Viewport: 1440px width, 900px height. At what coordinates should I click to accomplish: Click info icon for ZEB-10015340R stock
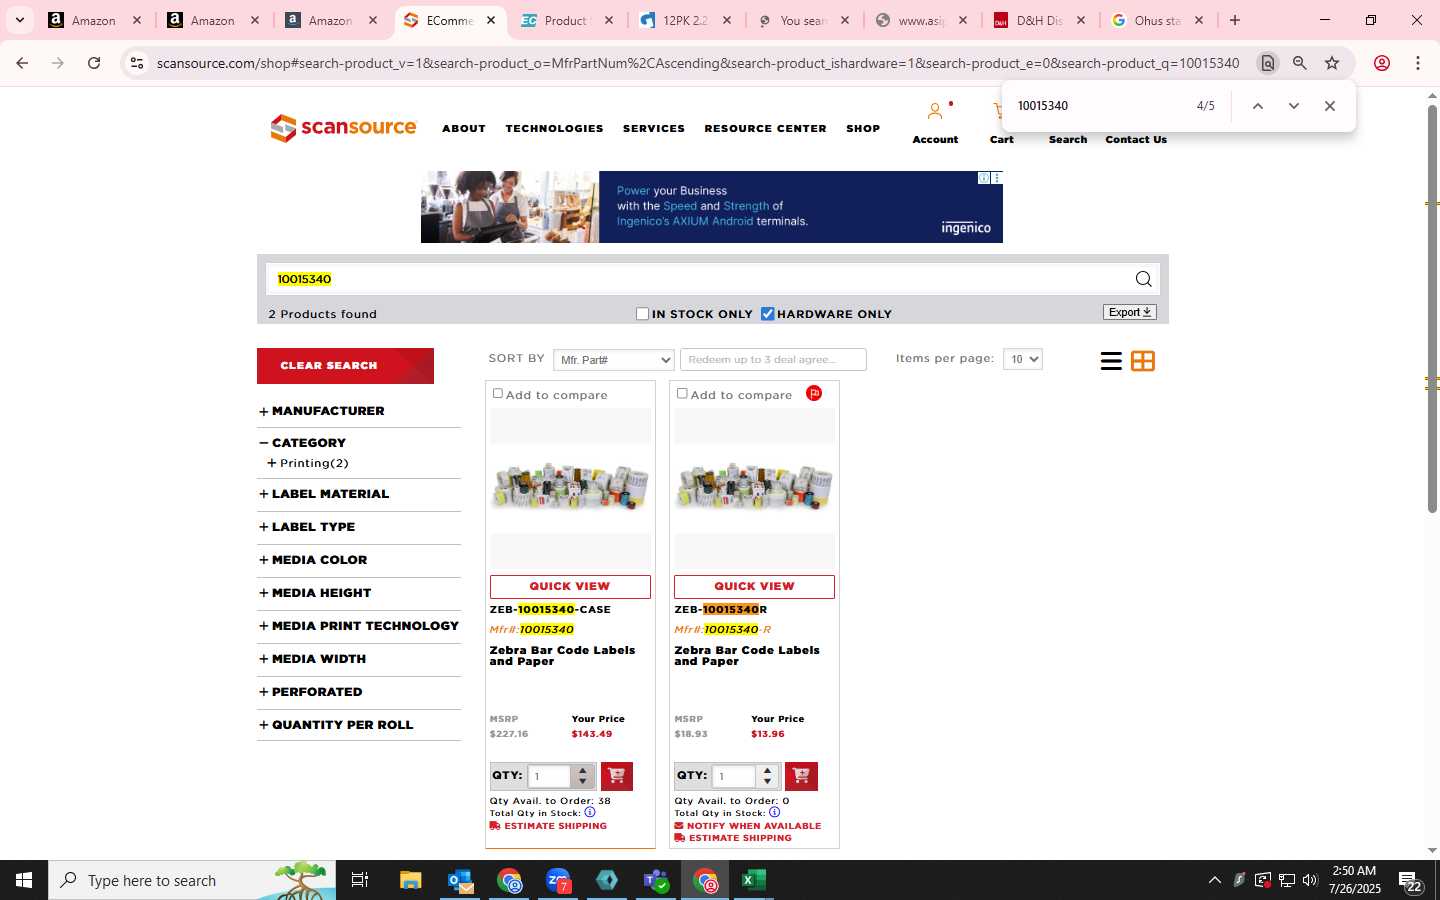(x=775, y=813)
